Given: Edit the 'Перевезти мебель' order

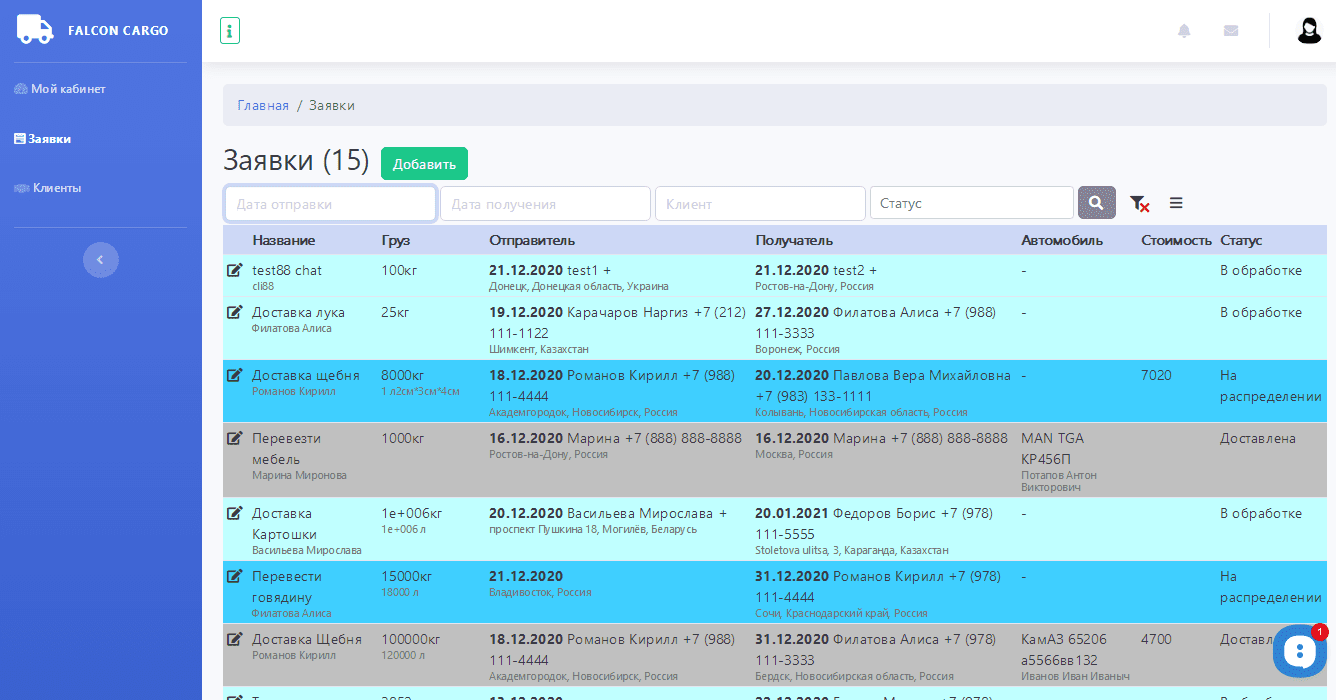Looking at the screenshot, I should [x=235, y=438].
